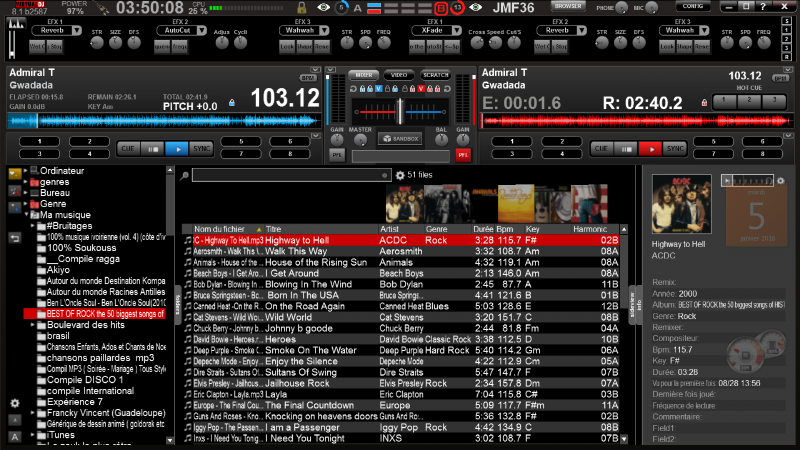Expand the iTunes folder node

(33, 435)
